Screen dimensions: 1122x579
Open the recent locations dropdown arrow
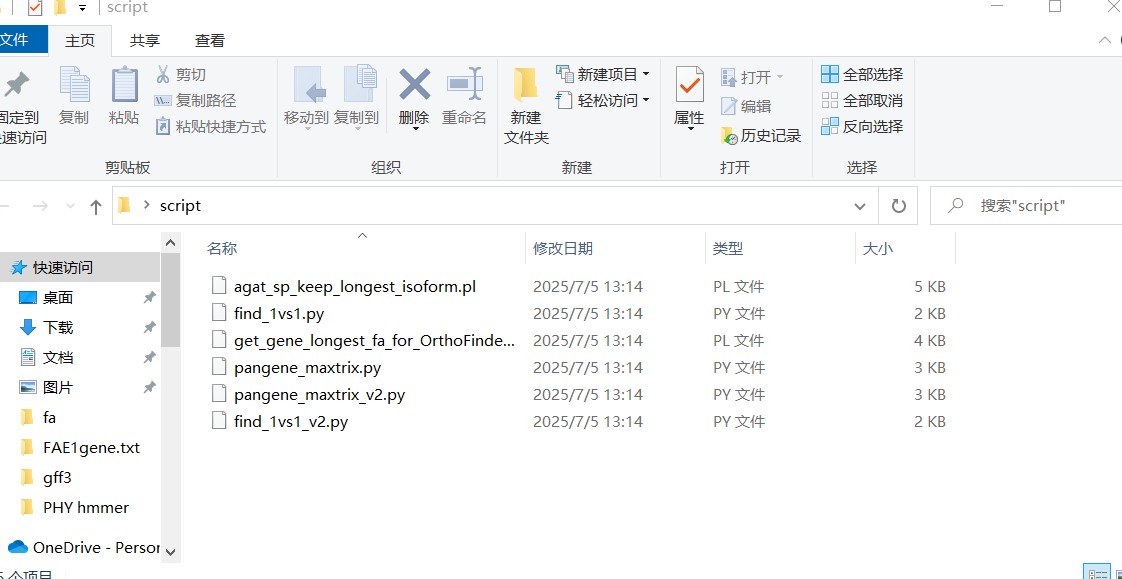pyautogui.click(x=70, y=206)
